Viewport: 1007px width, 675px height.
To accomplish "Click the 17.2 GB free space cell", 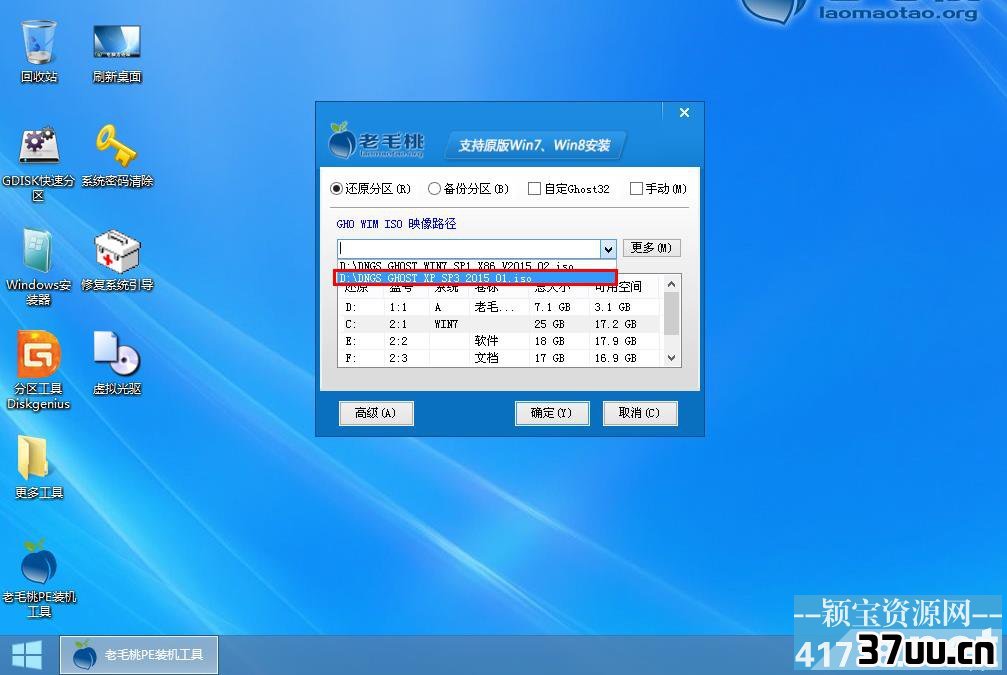I will [615, 324].
